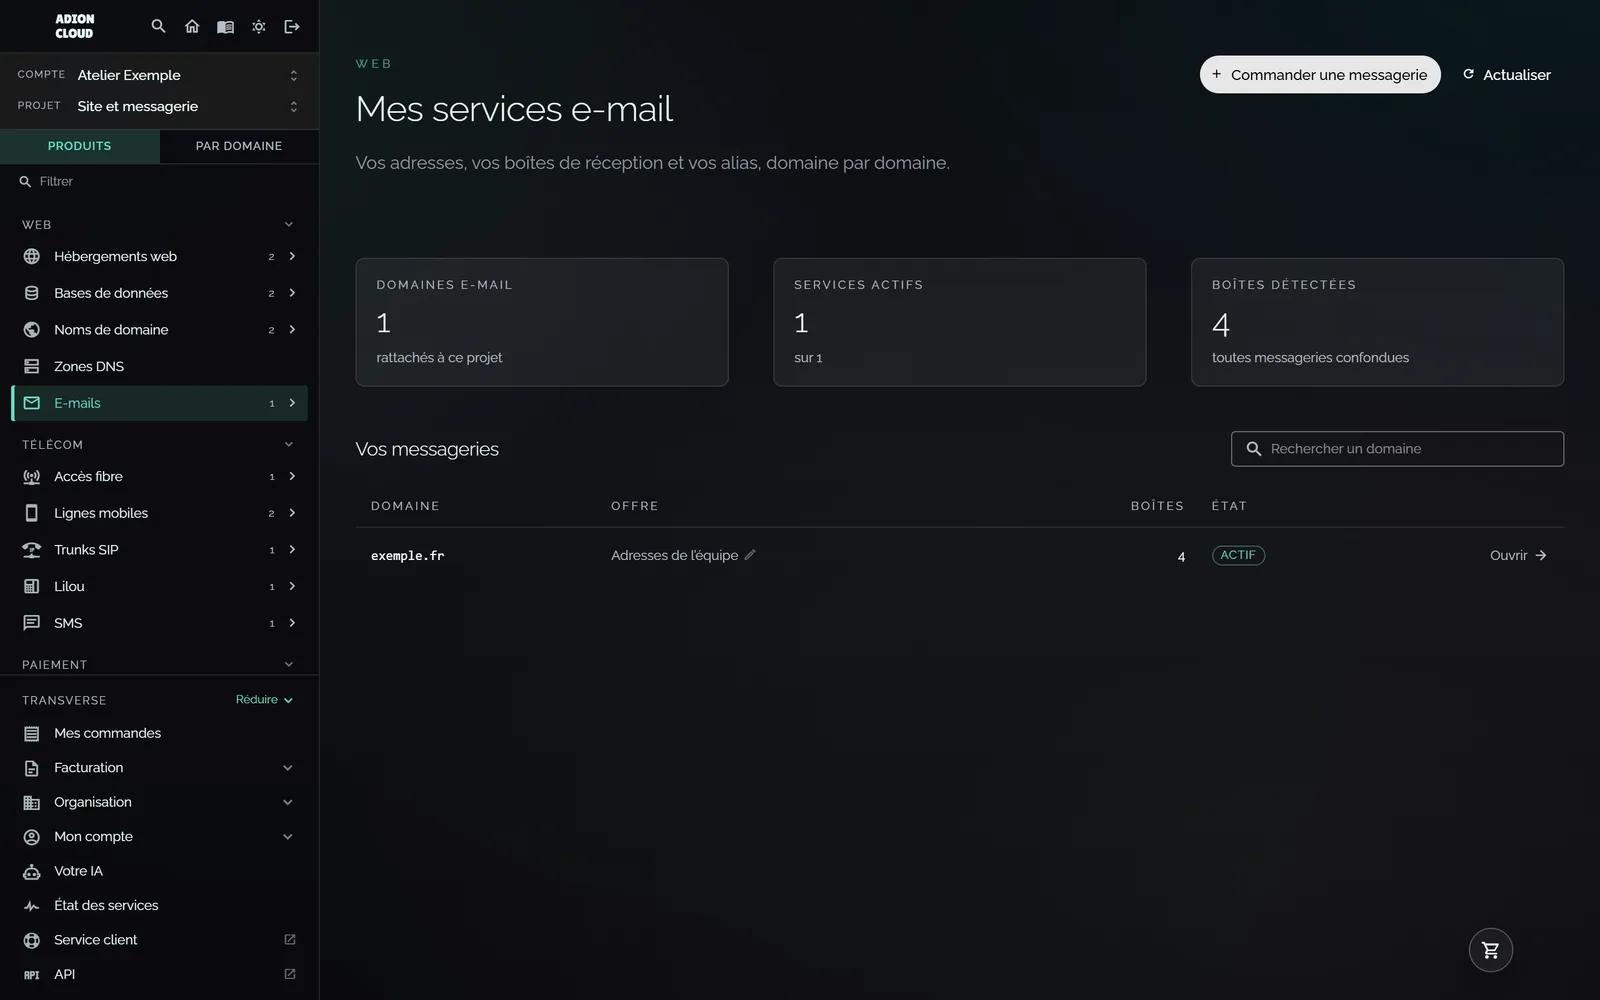The height and width of the screenshot is (1000, 1600).
Task: Click Ouvrir link for exemple.fr
Action: click(x=1518, y=556)
